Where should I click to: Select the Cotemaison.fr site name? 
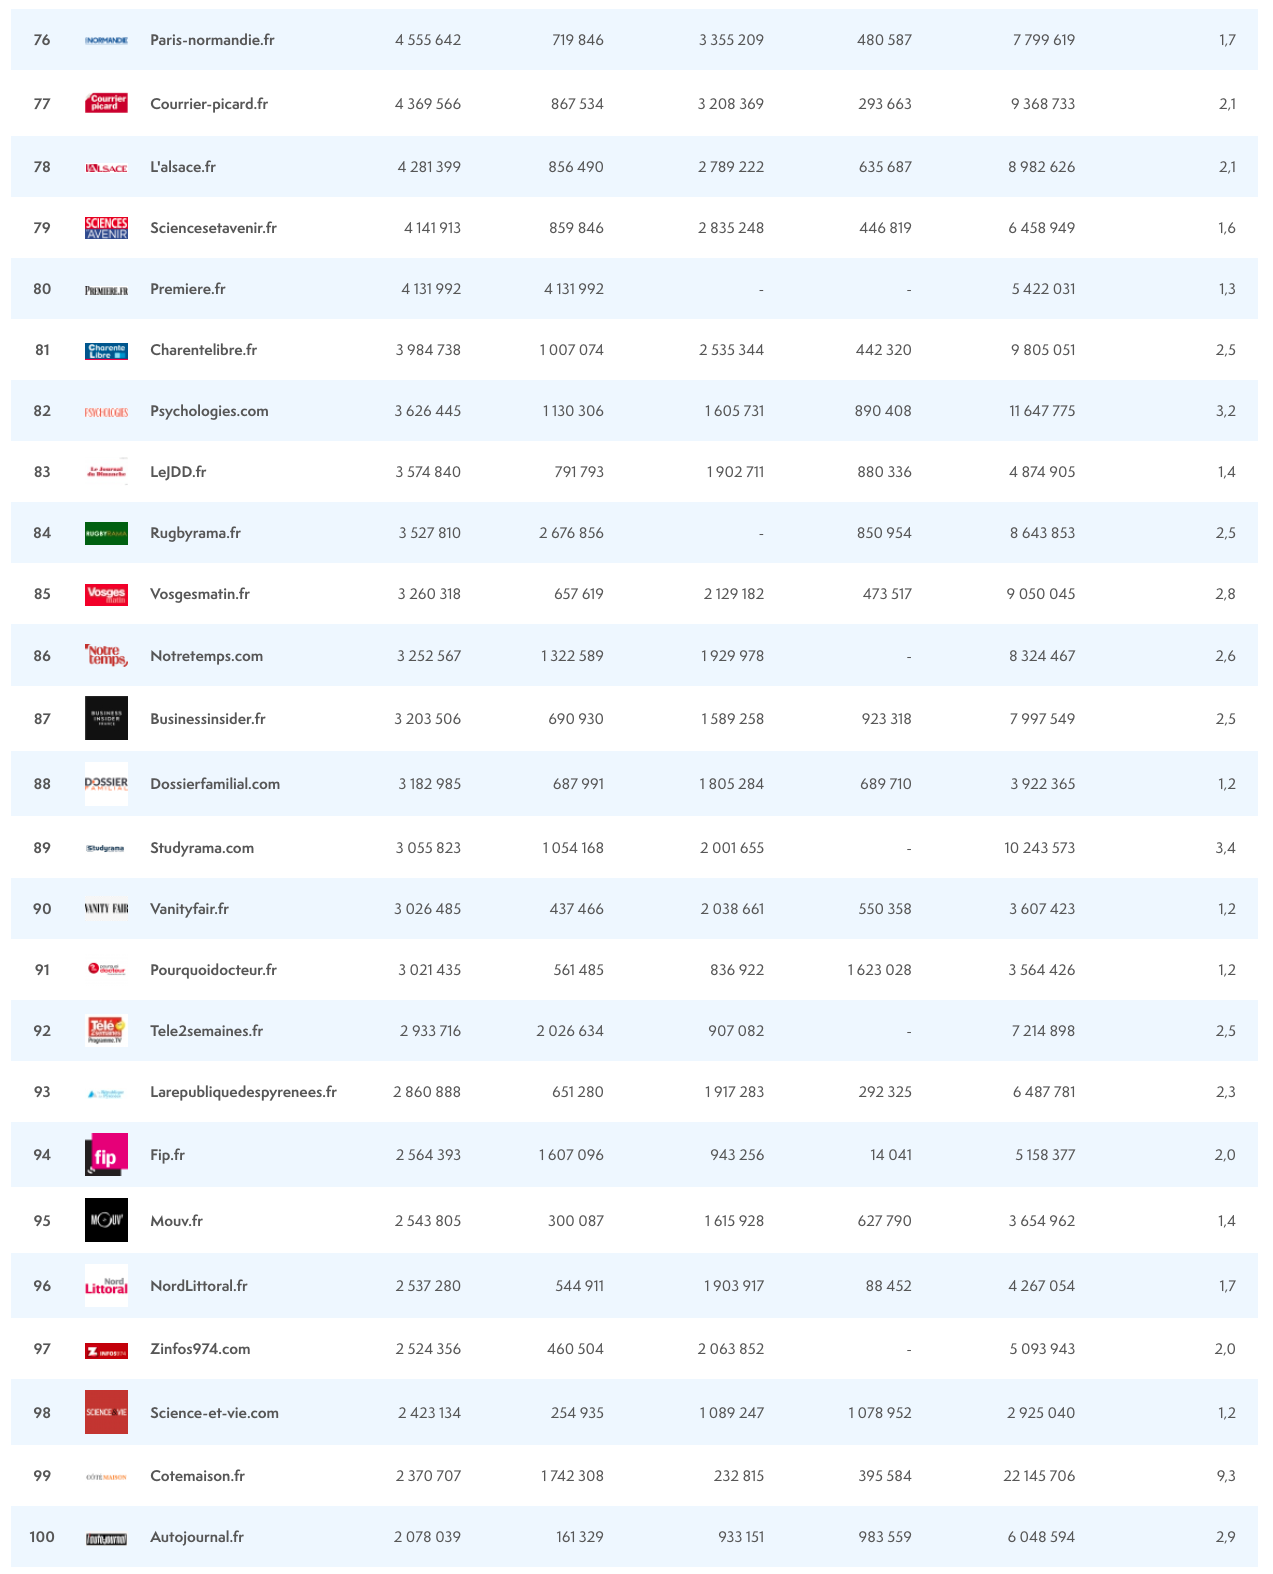point(197,1476)
